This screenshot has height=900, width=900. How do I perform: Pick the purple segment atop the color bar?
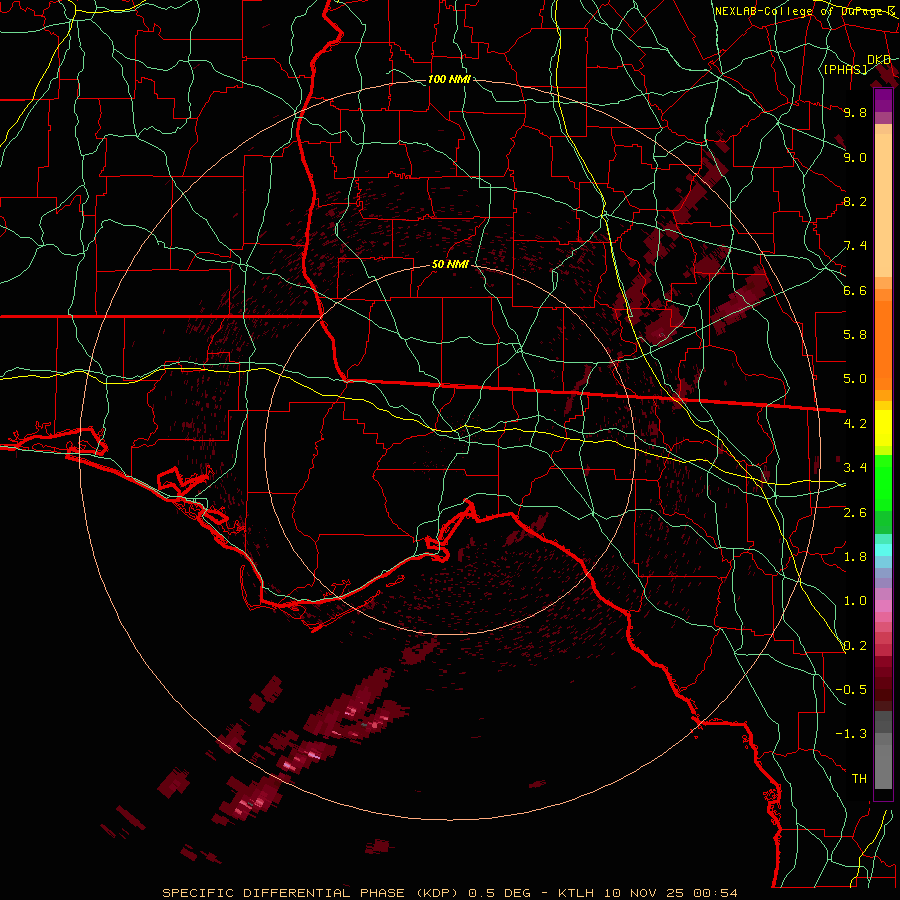point(883,101)
